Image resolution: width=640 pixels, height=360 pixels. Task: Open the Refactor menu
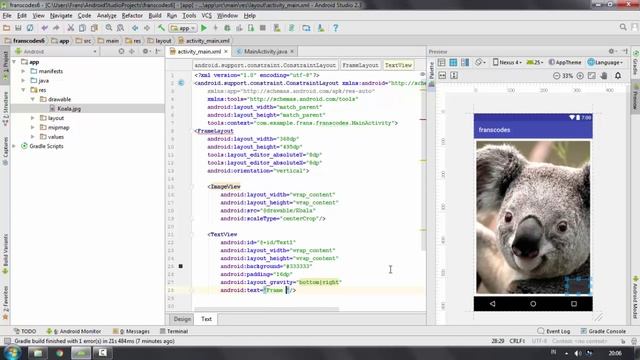coord(132,16)
